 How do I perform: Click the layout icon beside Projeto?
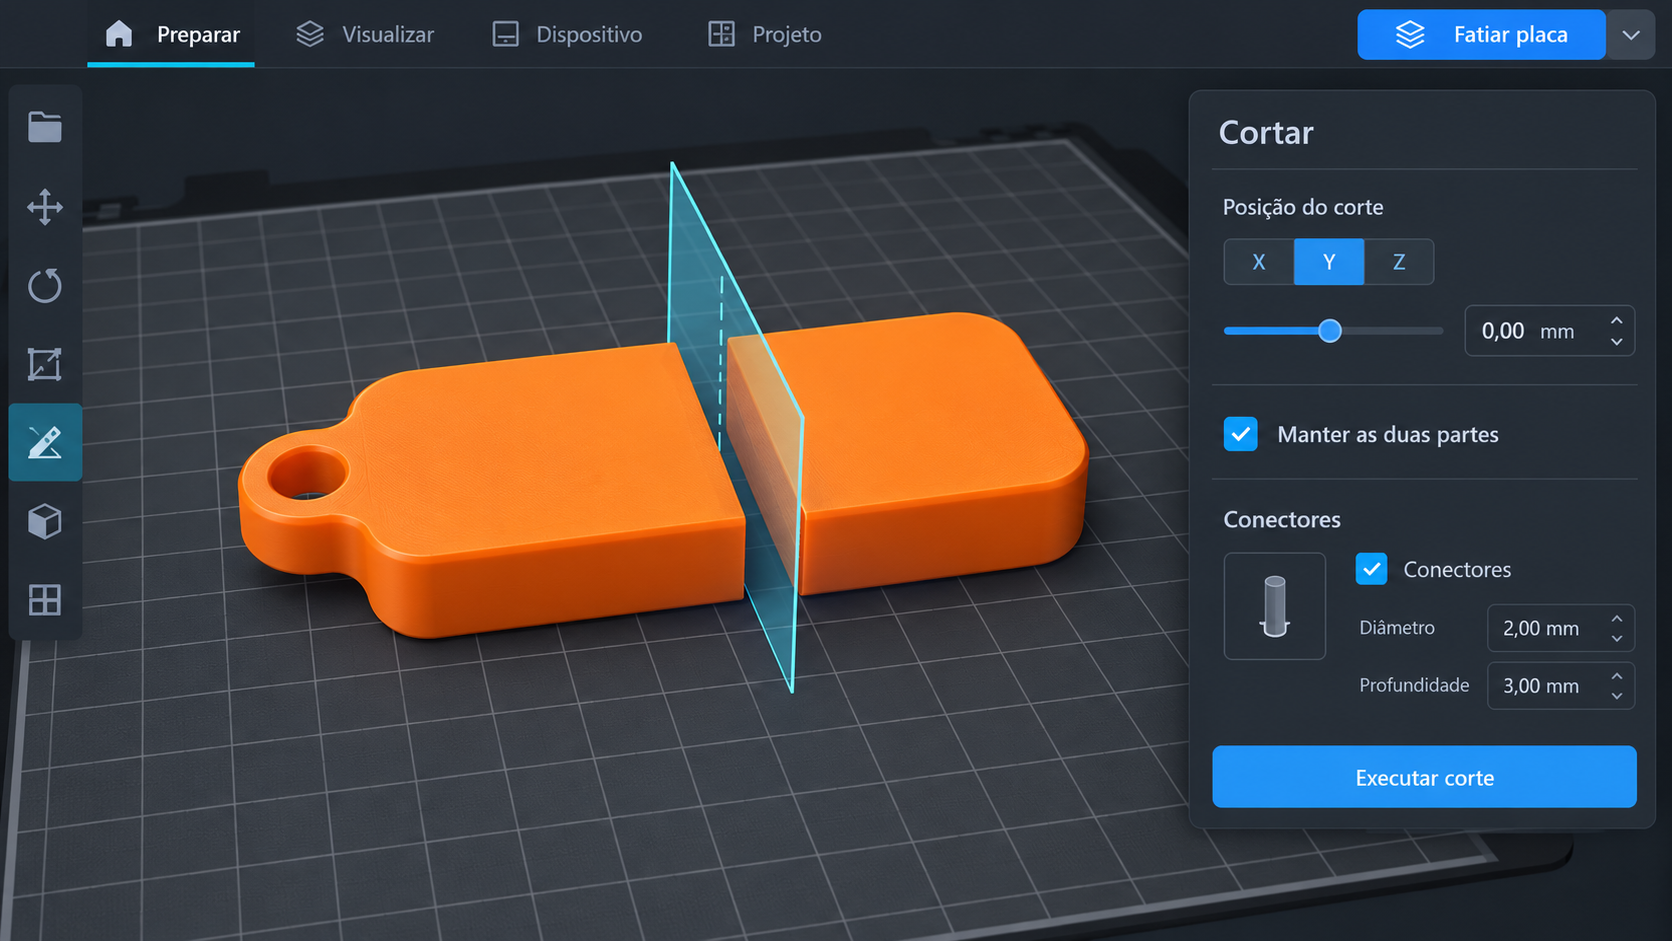tap(721, 34)
